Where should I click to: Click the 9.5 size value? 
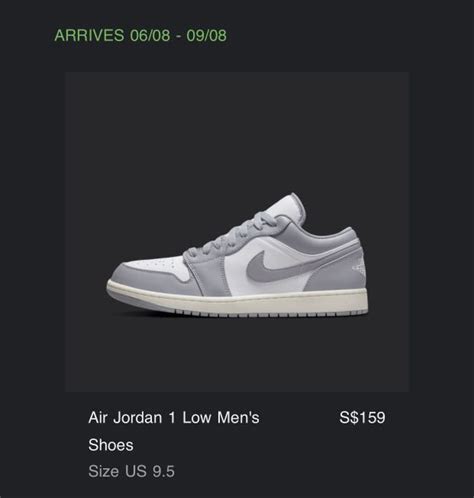click(163, 471)
